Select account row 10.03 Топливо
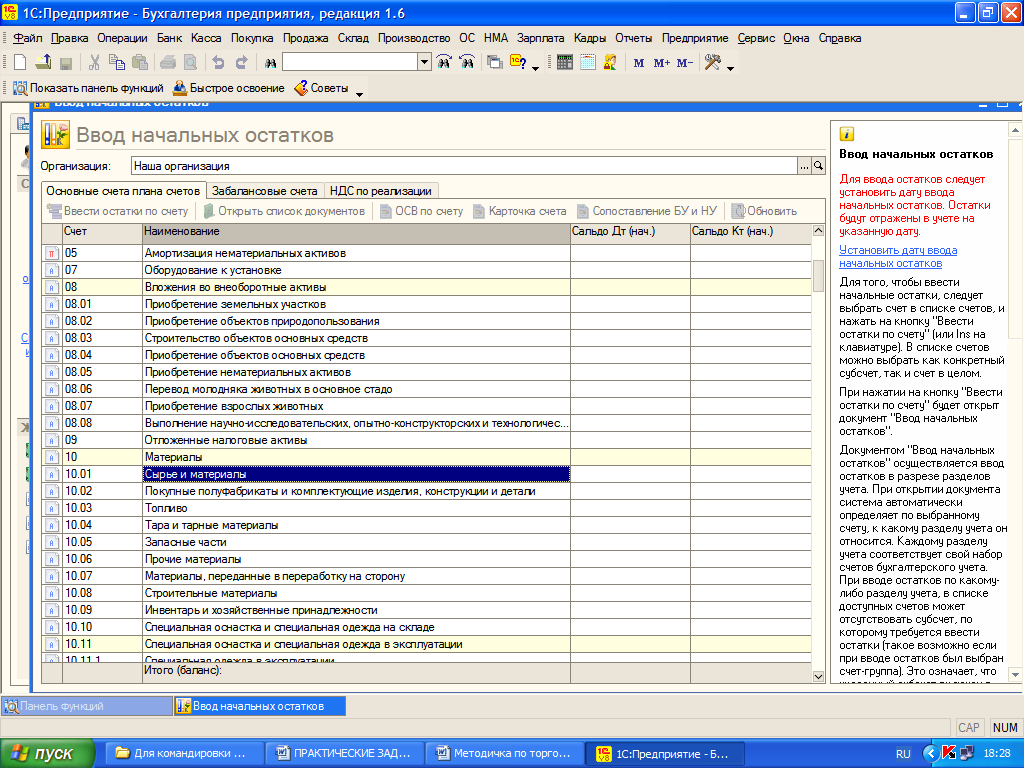The image size is (1024, 768). tap(426, 508)
